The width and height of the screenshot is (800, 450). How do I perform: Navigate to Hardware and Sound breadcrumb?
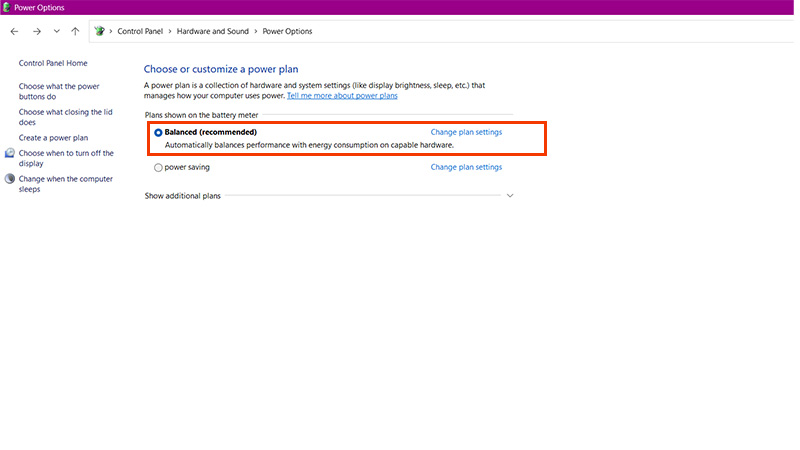(213, 31)
